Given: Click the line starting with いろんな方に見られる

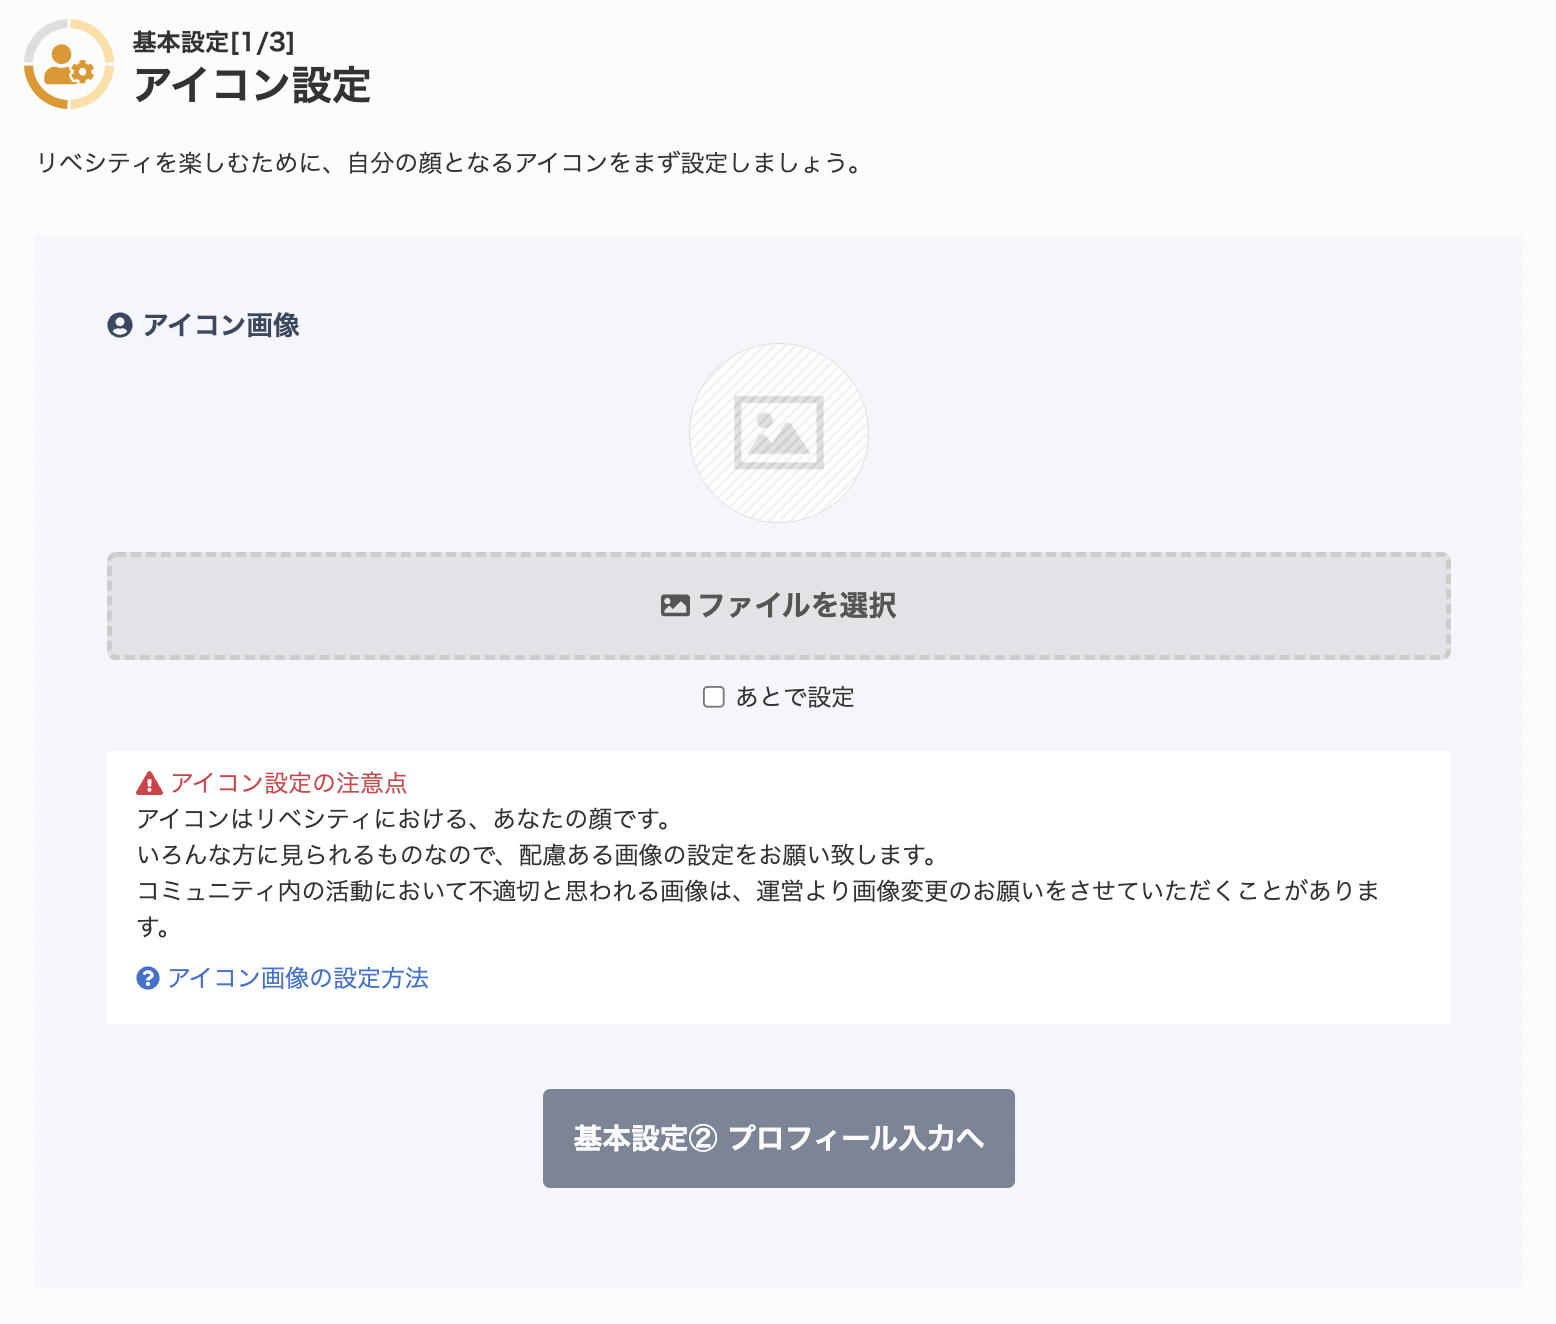Looking at the screenshot, I should tap(537, 855).
